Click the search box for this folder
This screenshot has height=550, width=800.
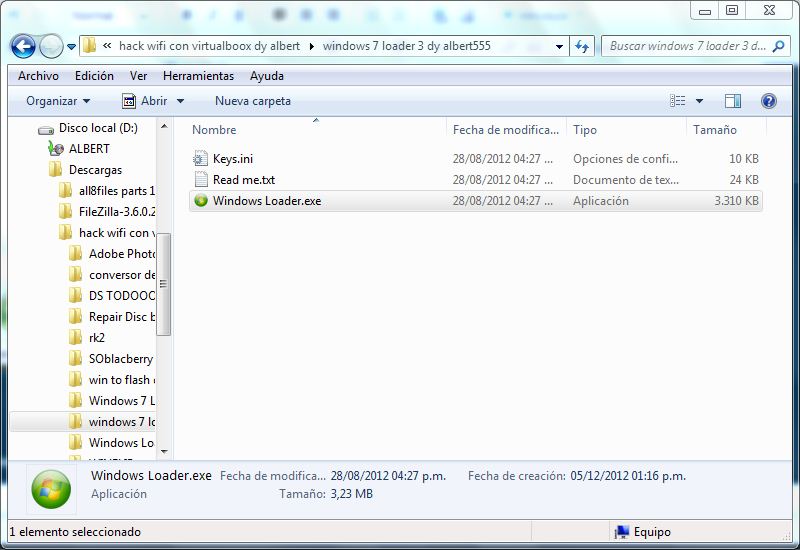pyautogui.click(x=686, y=46)
